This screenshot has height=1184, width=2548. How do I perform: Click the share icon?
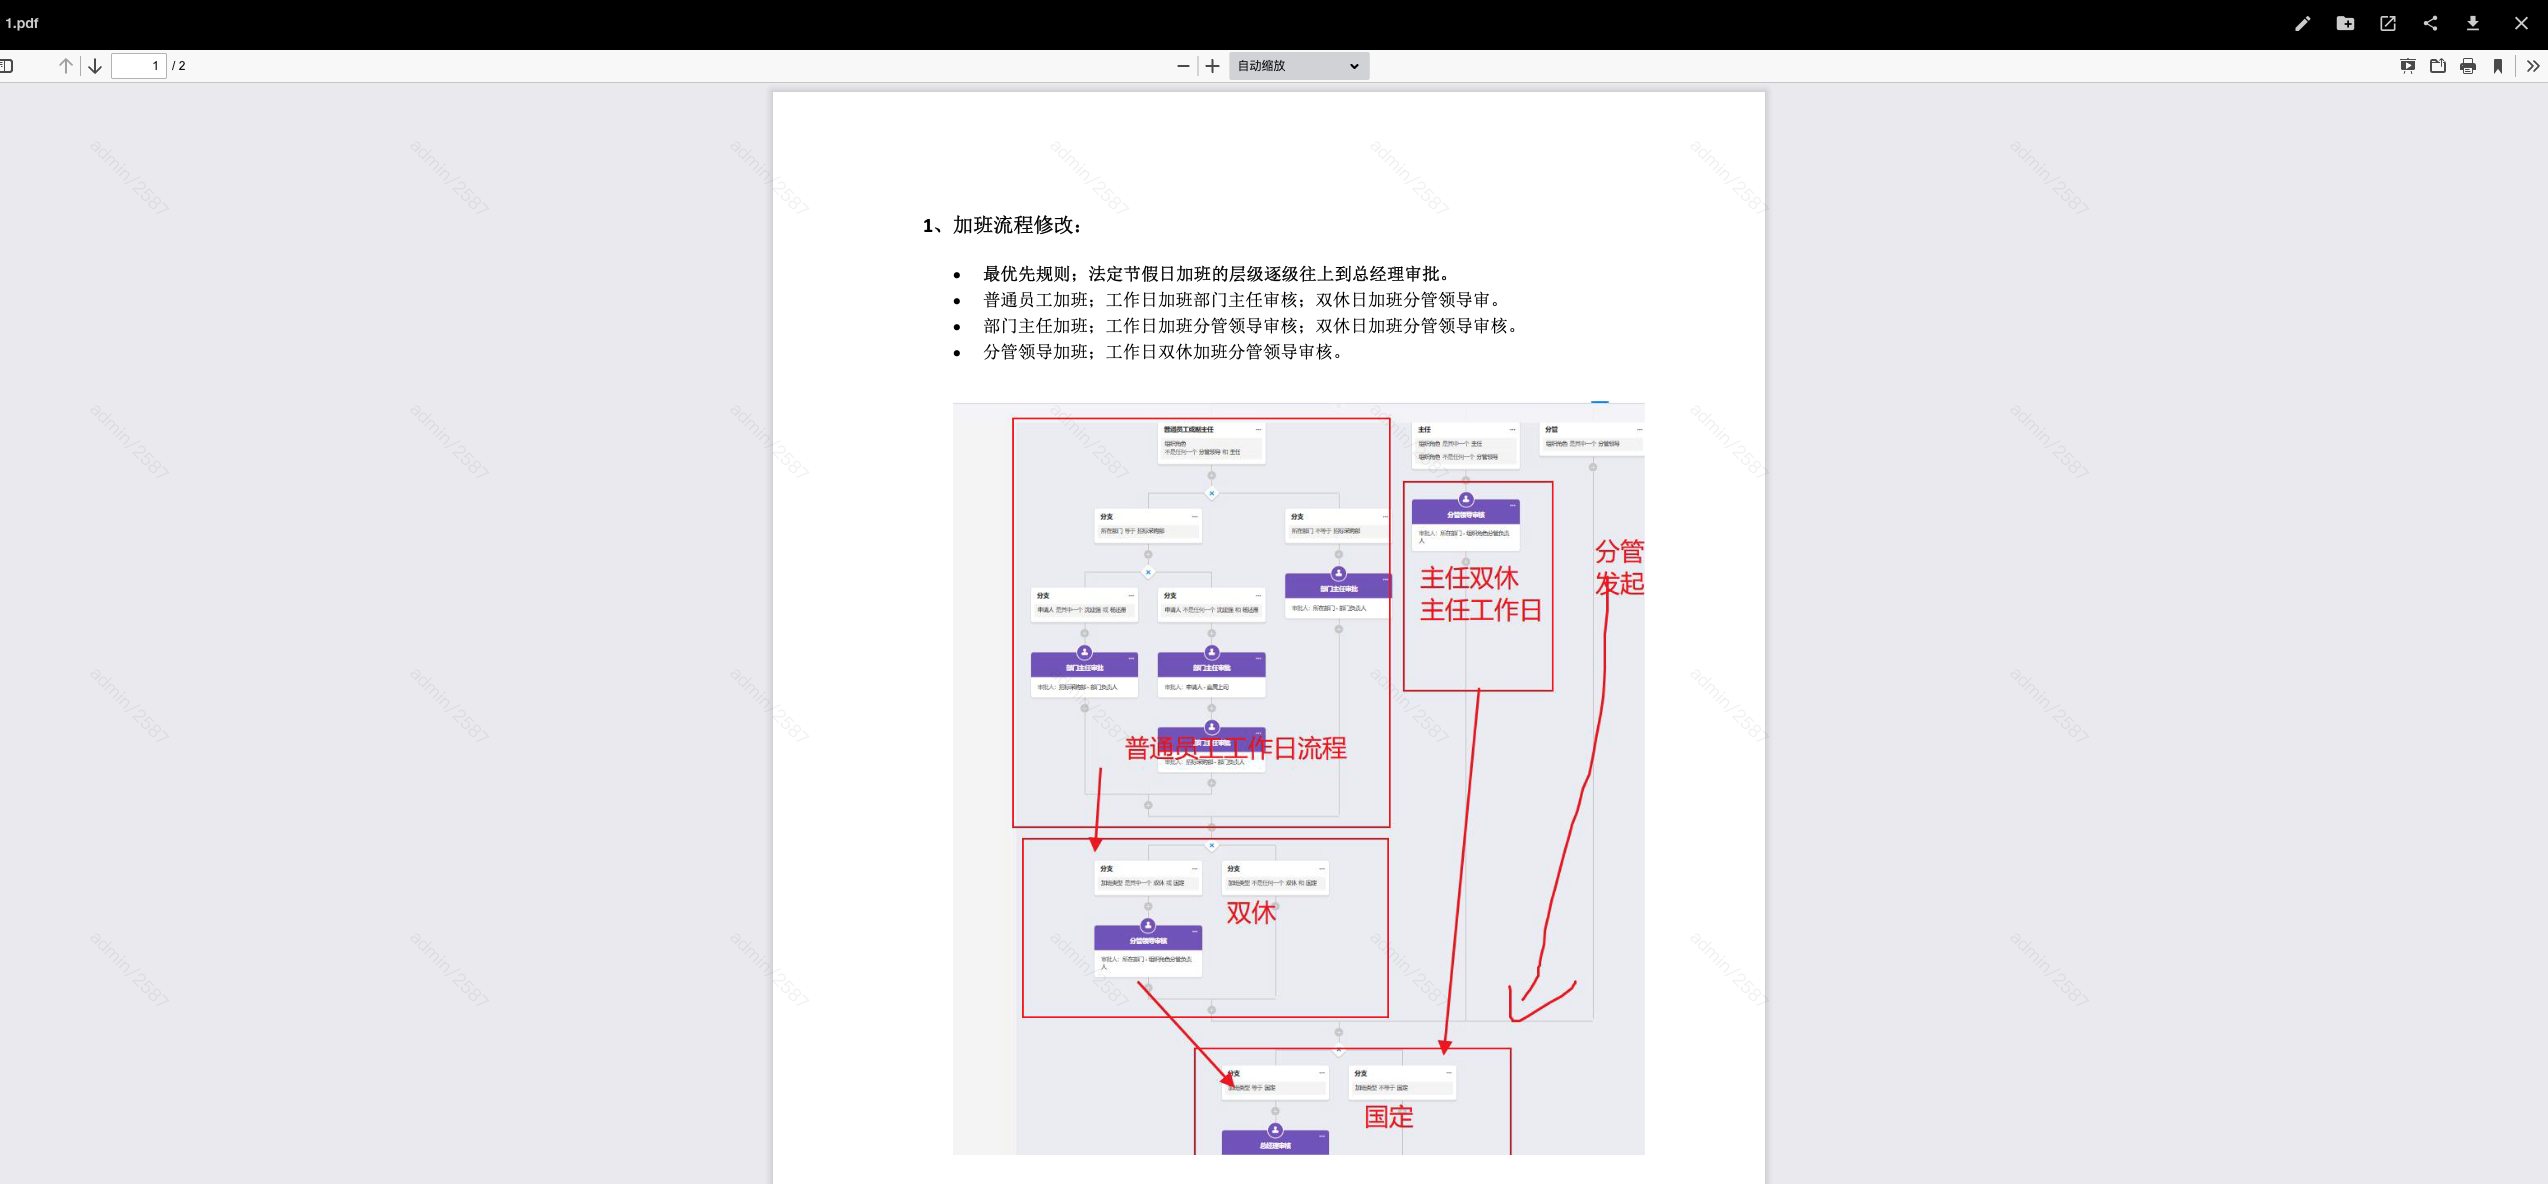click(2430, 24)
